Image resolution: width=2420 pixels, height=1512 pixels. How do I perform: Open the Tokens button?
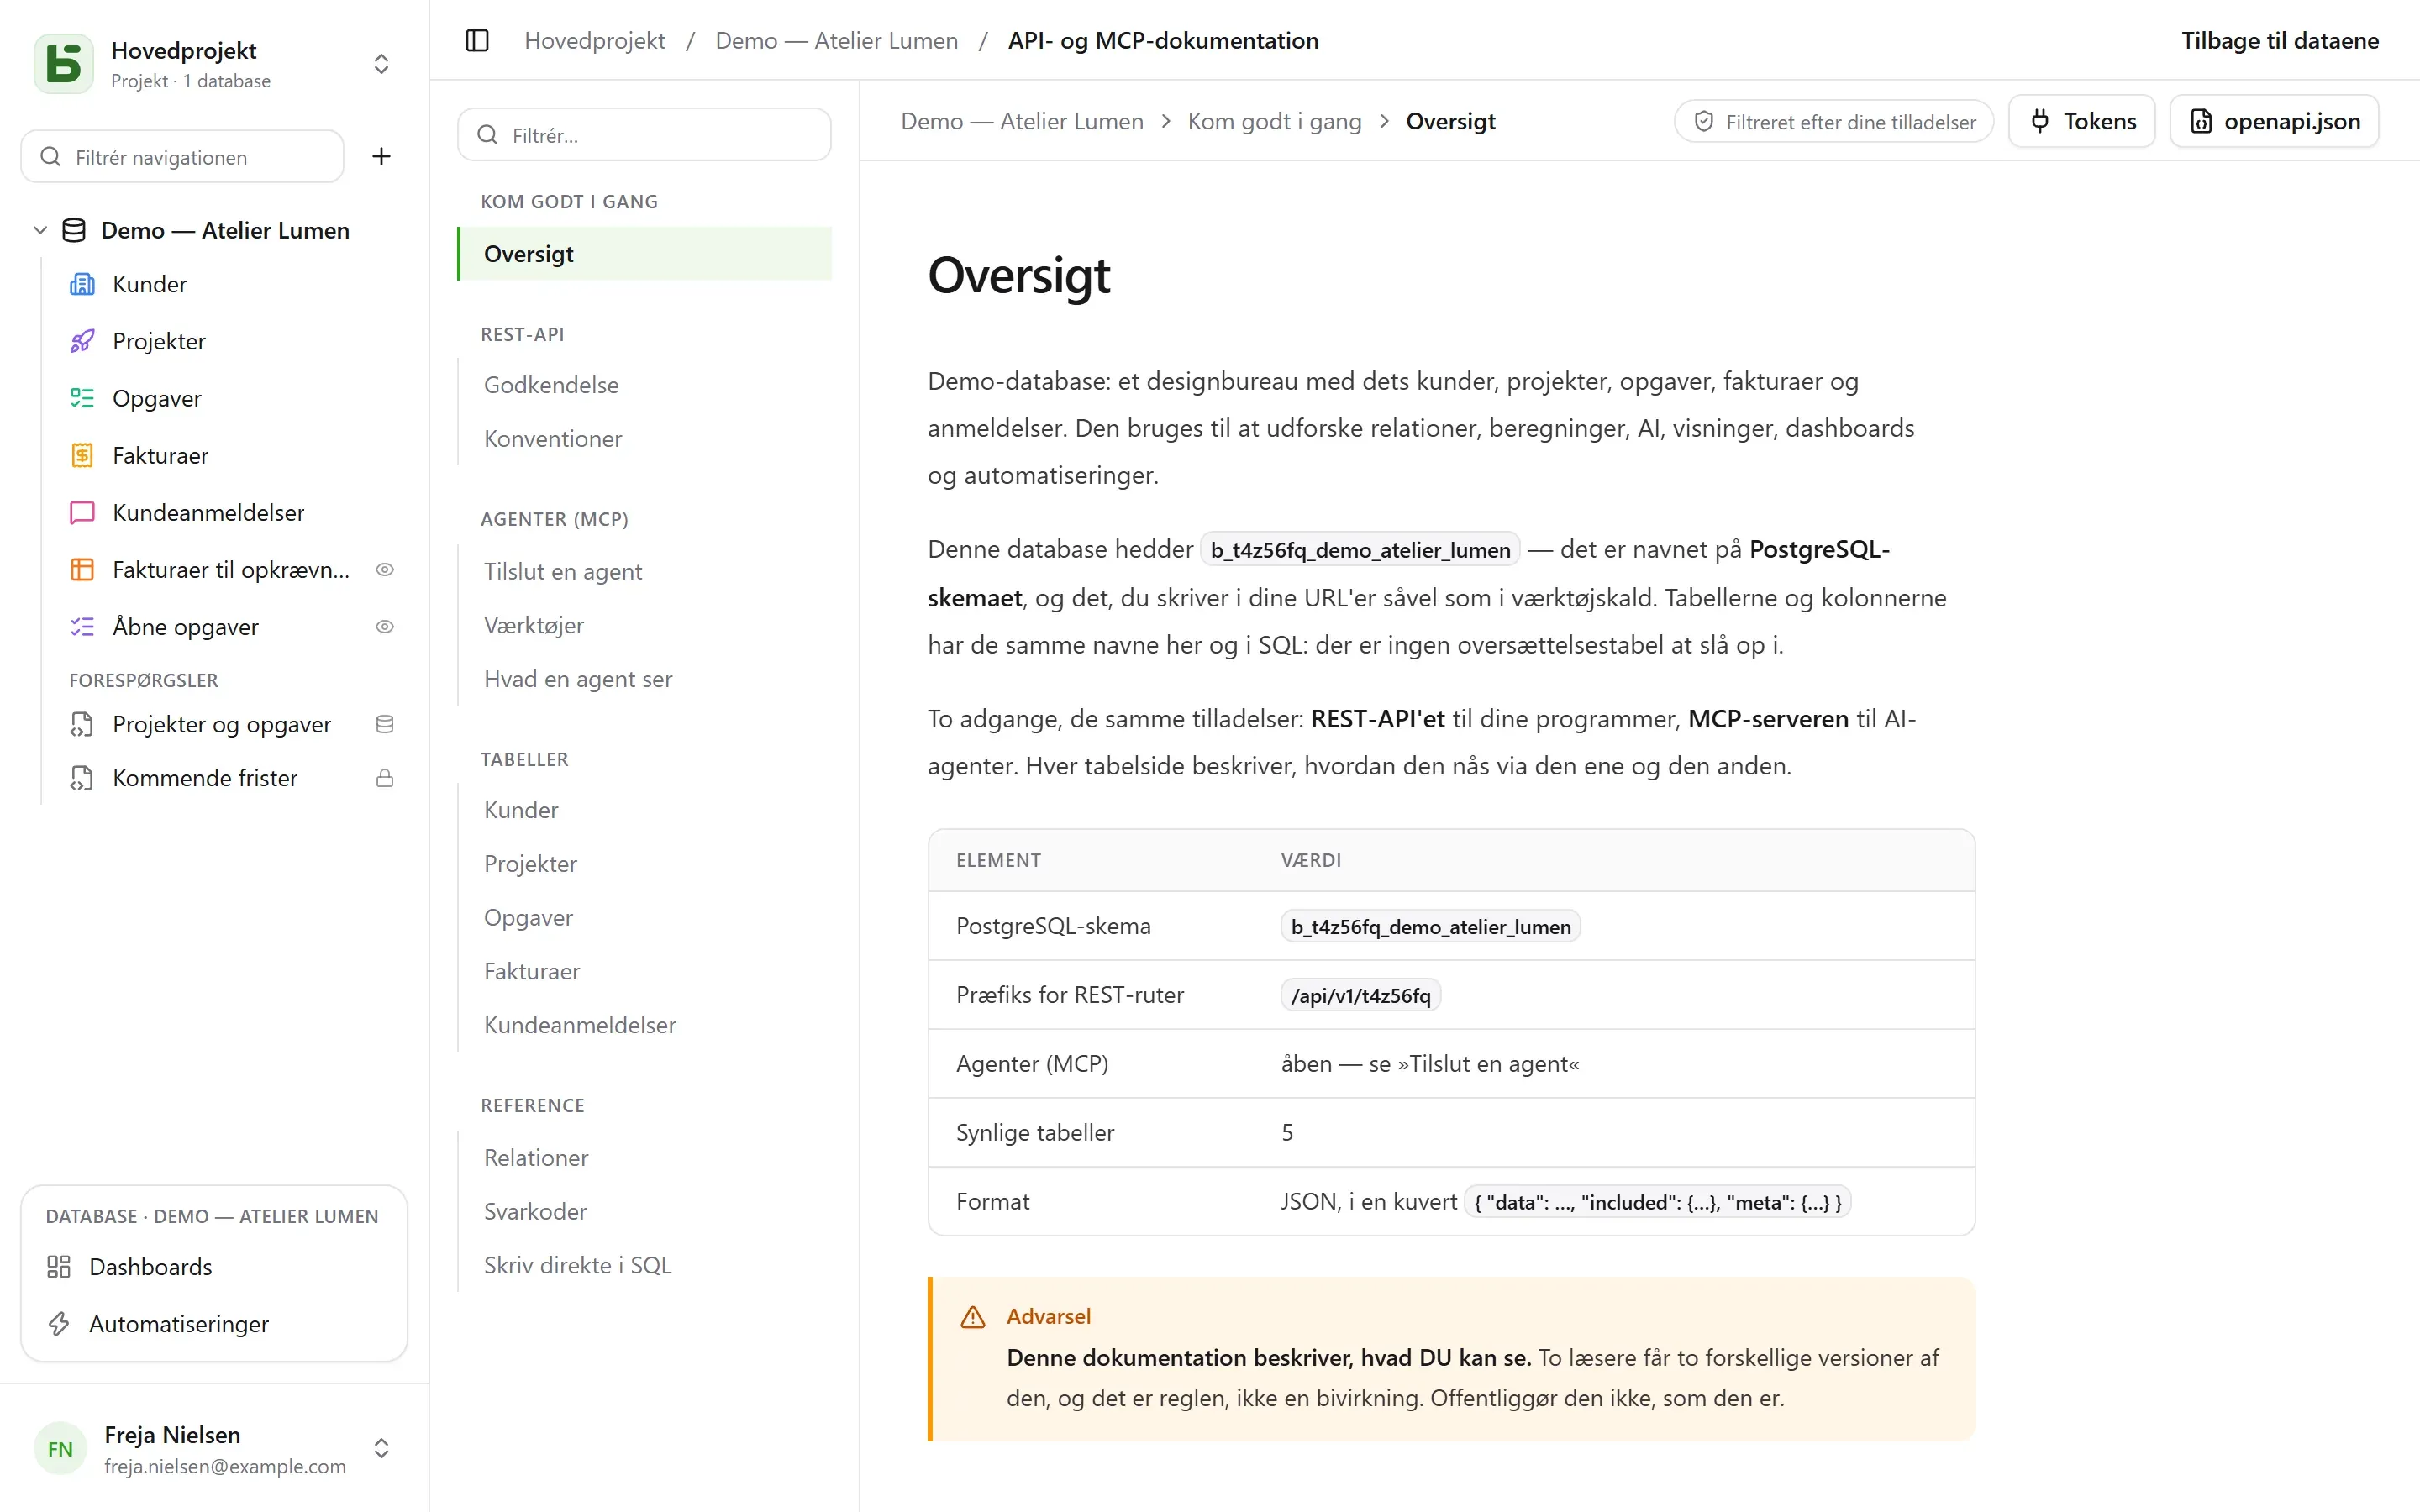[x=2082, y=121]
